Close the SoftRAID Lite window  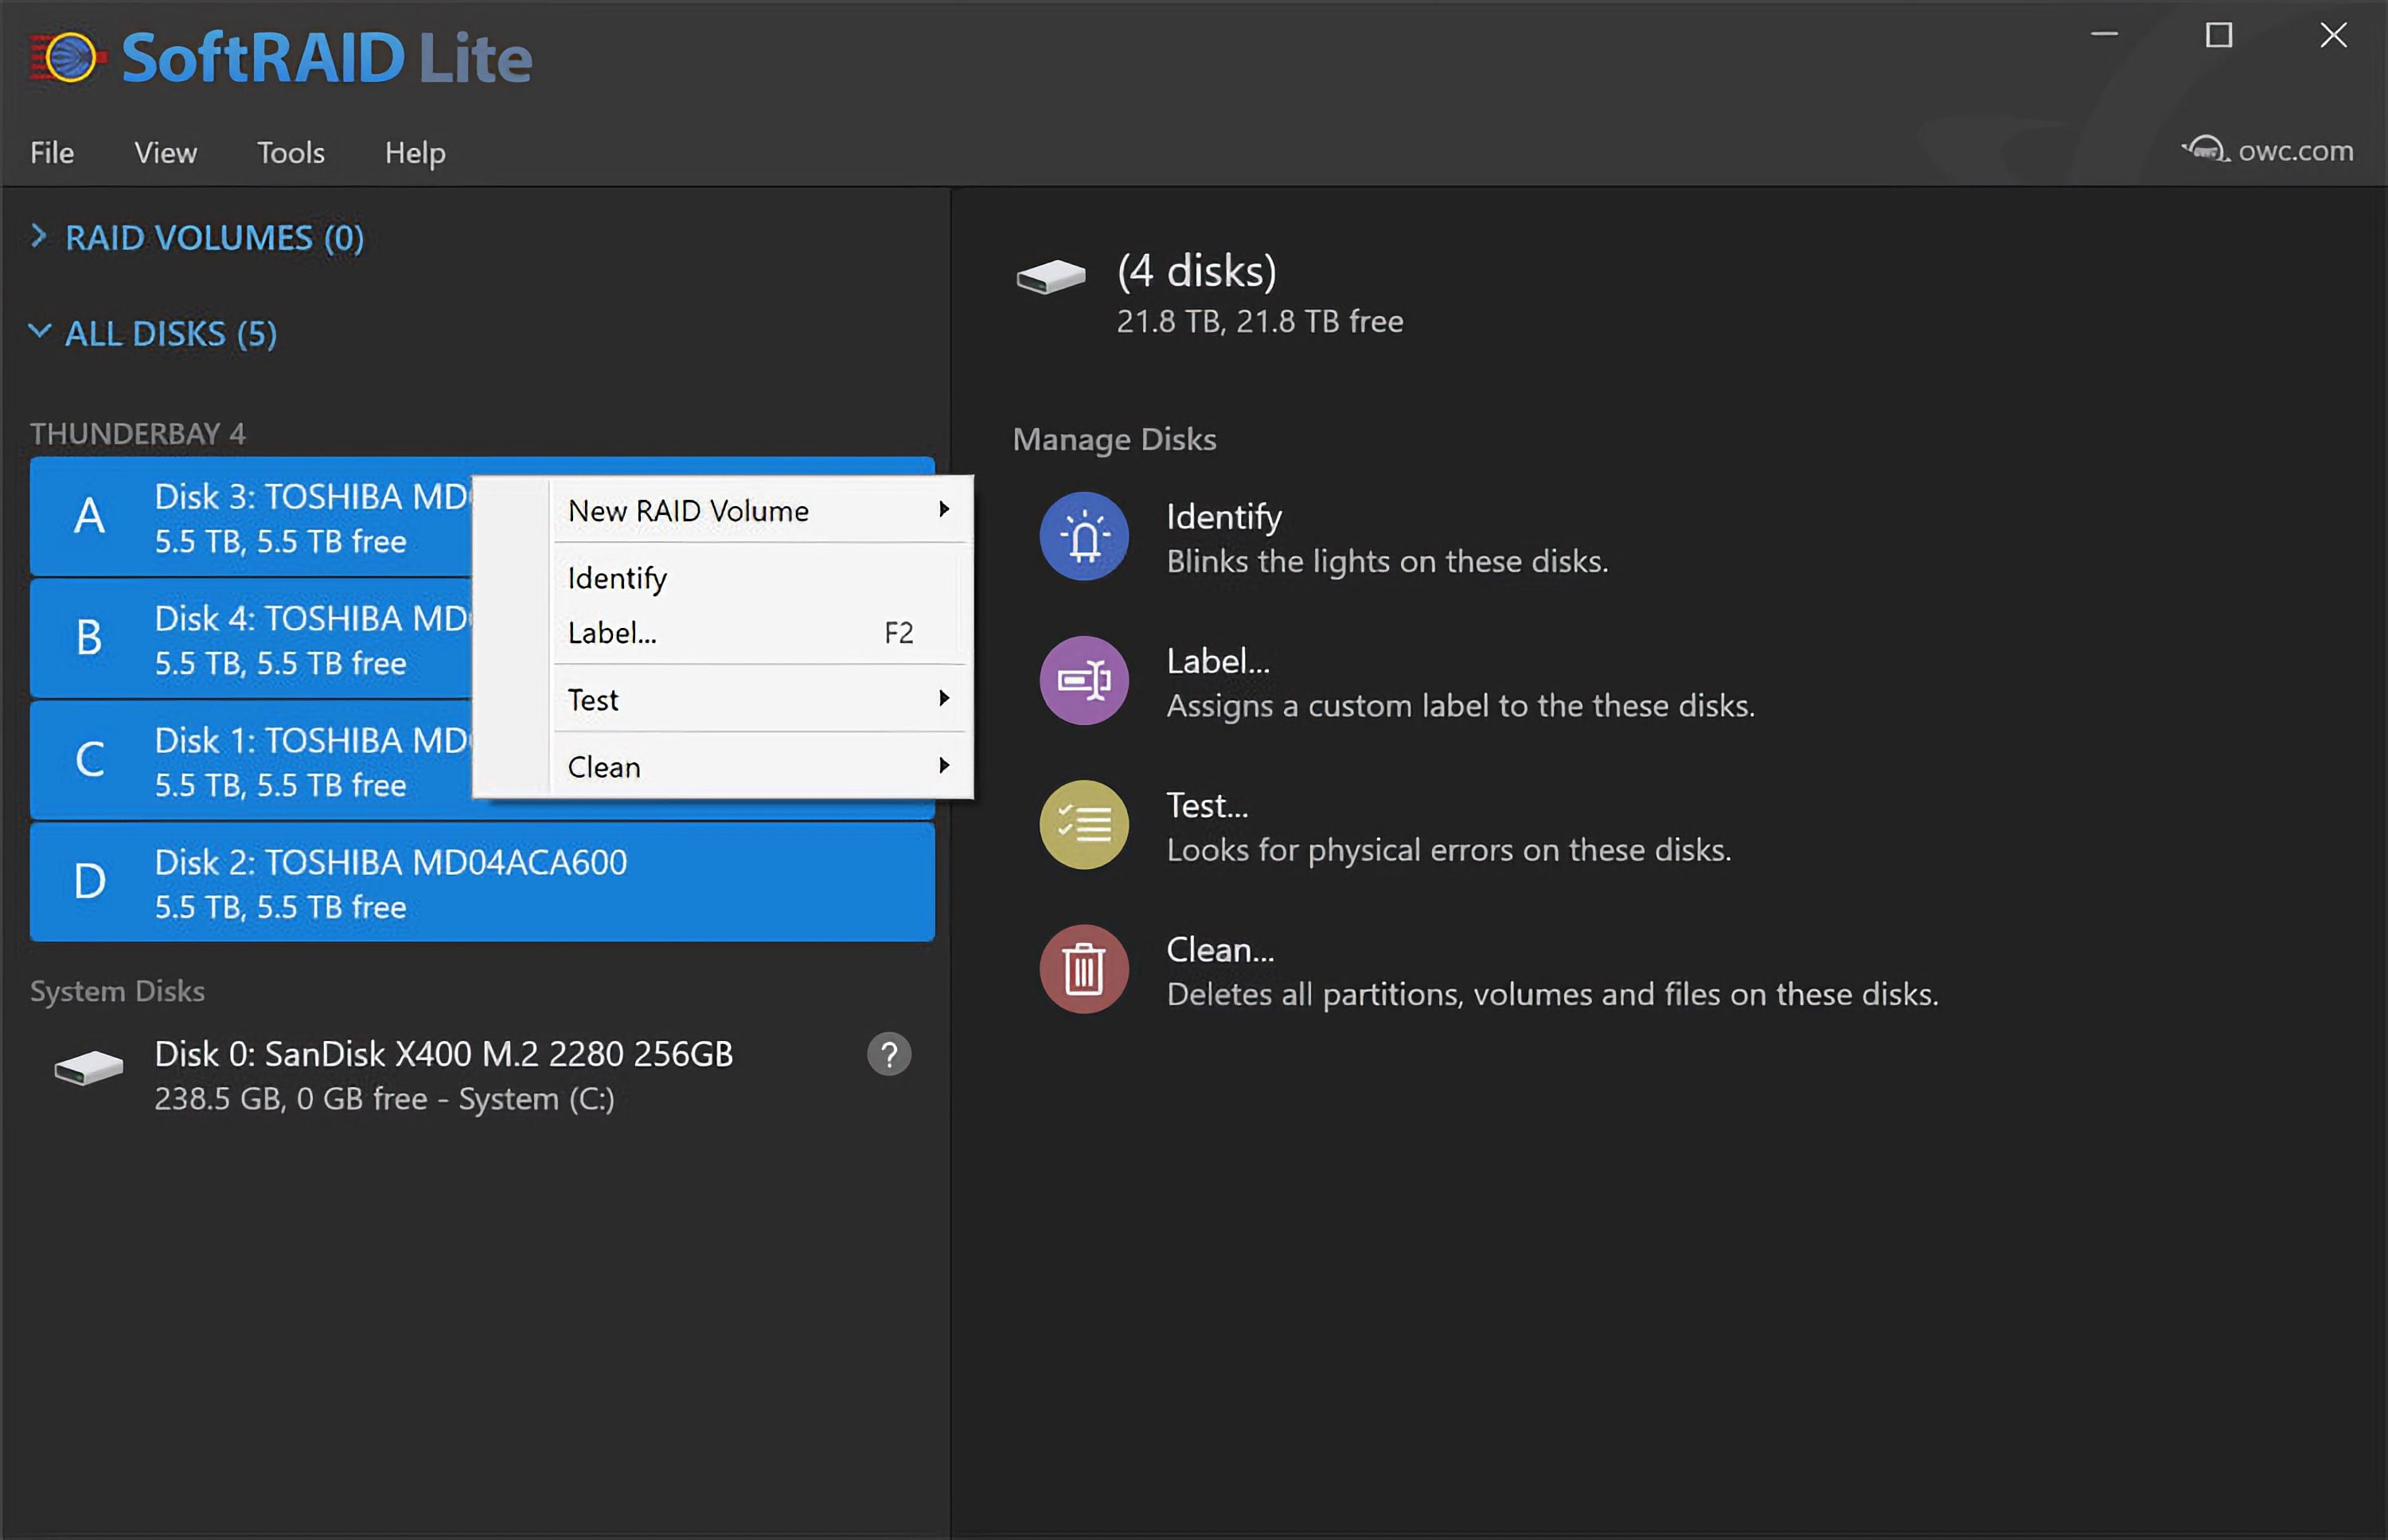pos(2334,35)
